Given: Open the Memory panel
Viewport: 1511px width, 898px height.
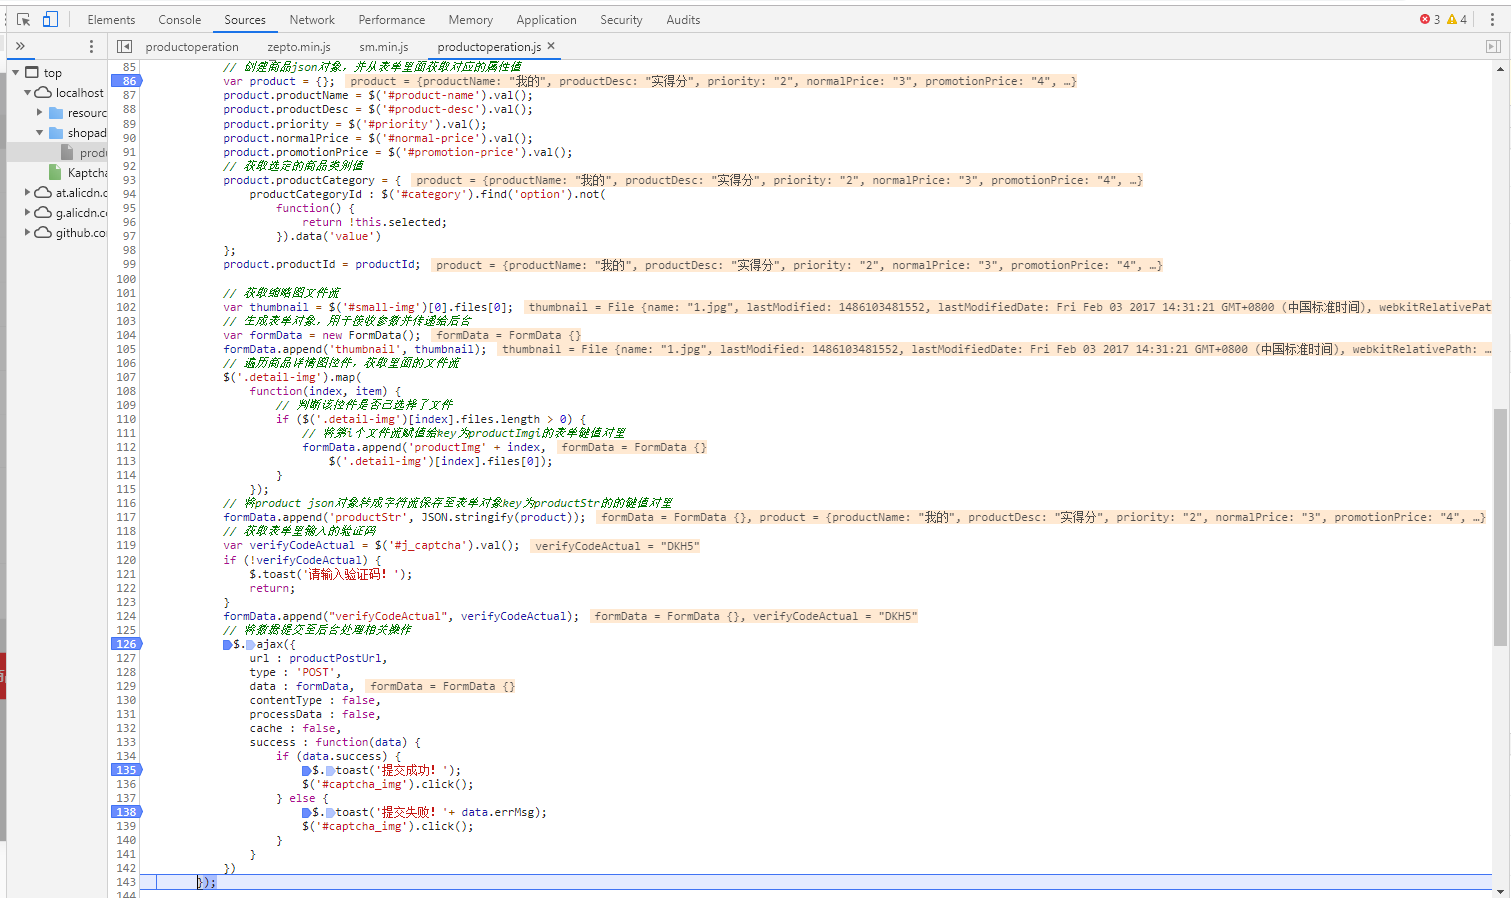Looking at the screenshot, I should 470,20.
